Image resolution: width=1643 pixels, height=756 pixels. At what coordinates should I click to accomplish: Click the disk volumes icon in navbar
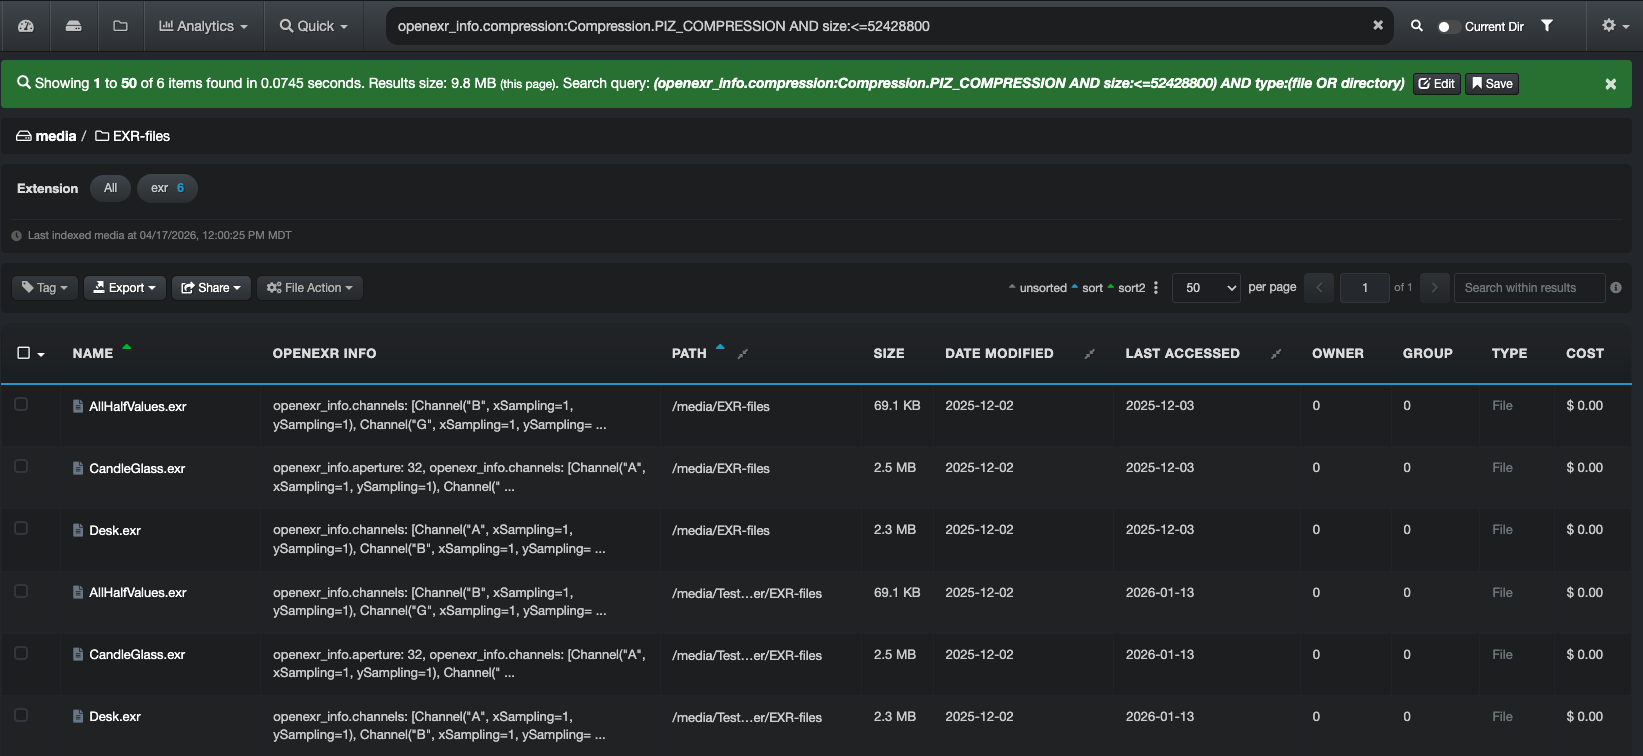point(73,26)
